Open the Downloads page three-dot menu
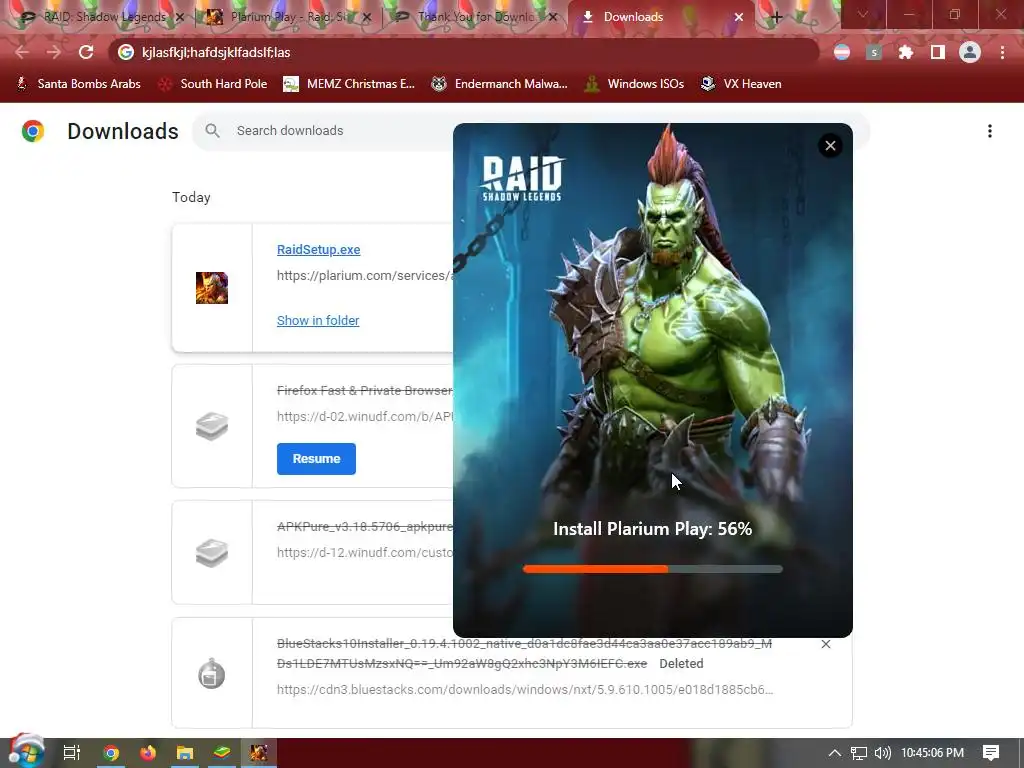This screenshot has height=768, width=1024. 989,131
